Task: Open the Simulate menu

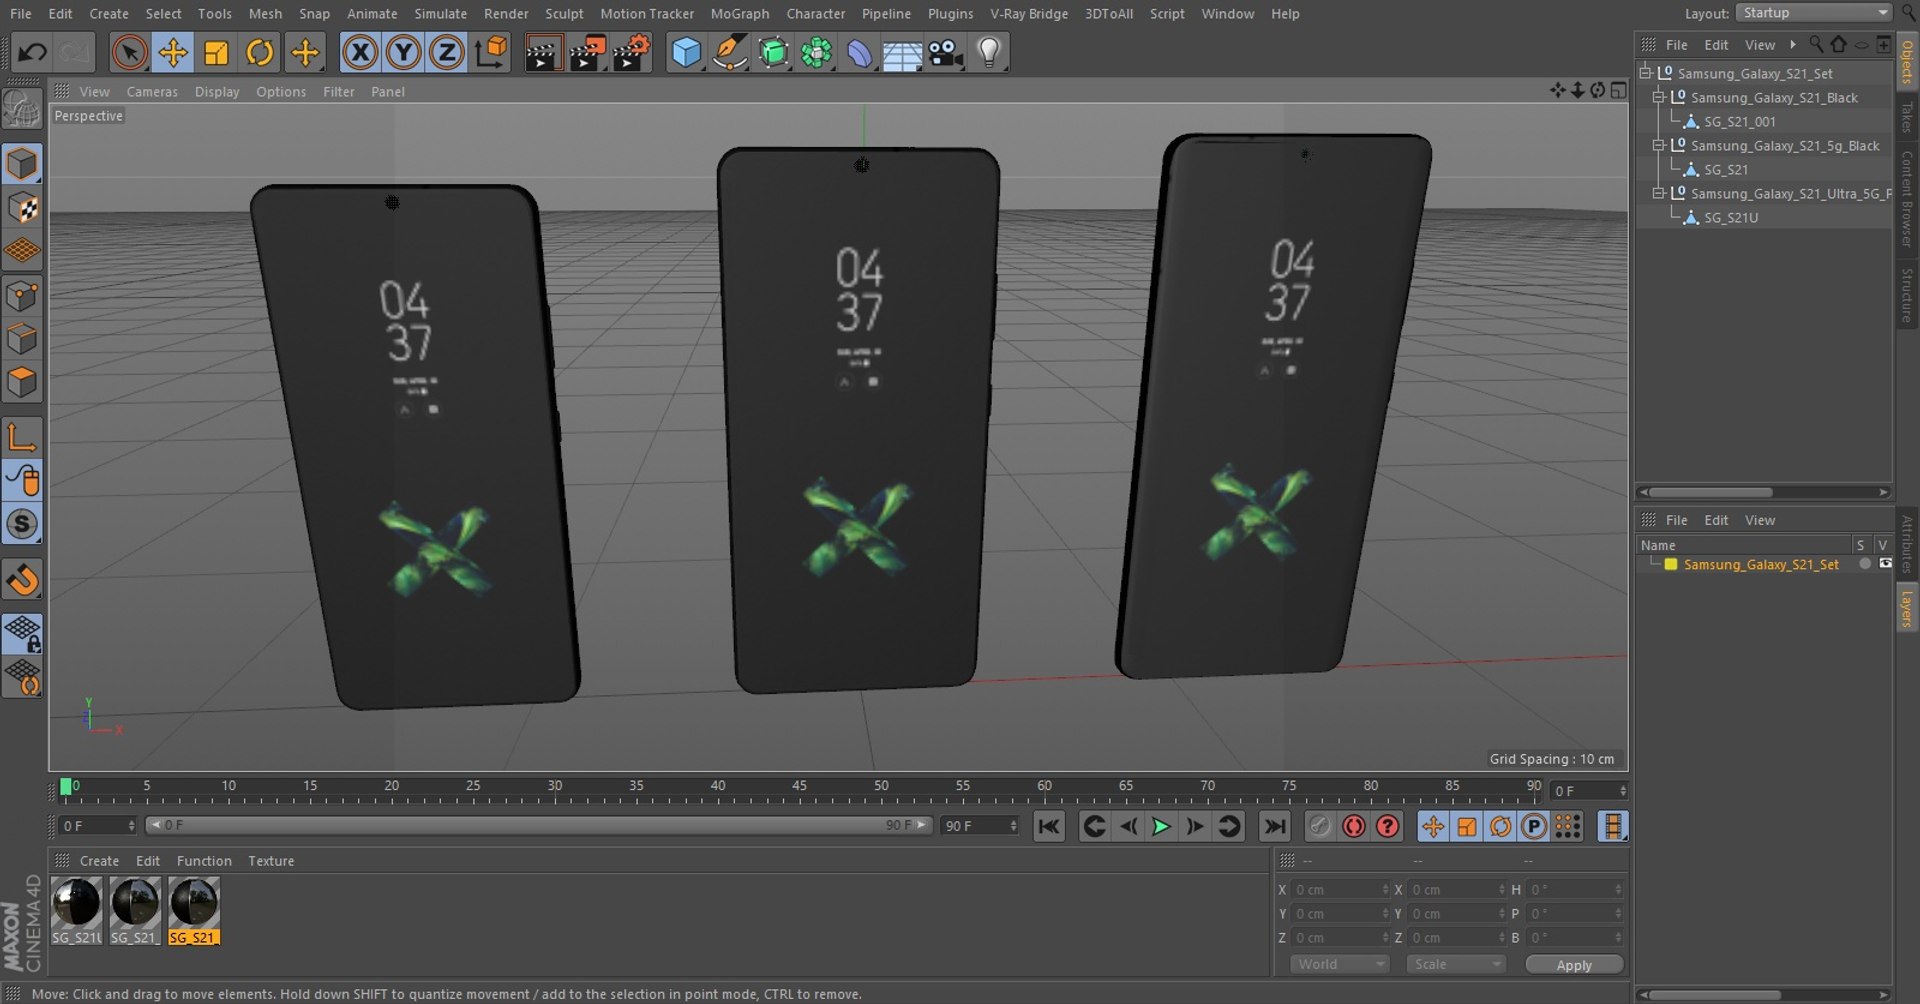Action: click(x=441, y=14)
